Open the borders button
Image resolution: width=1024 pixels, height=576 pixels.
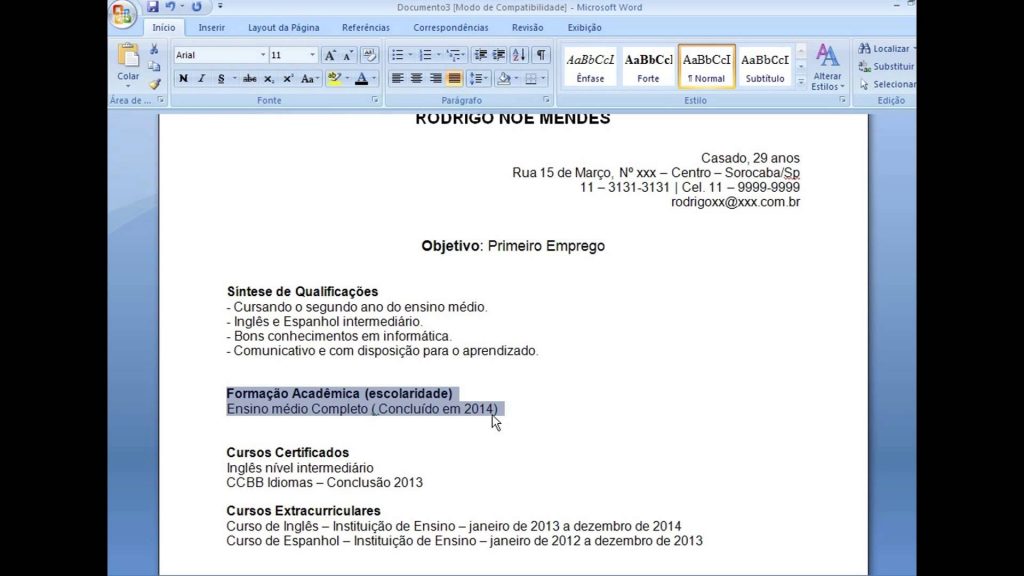tap(531, 78)
